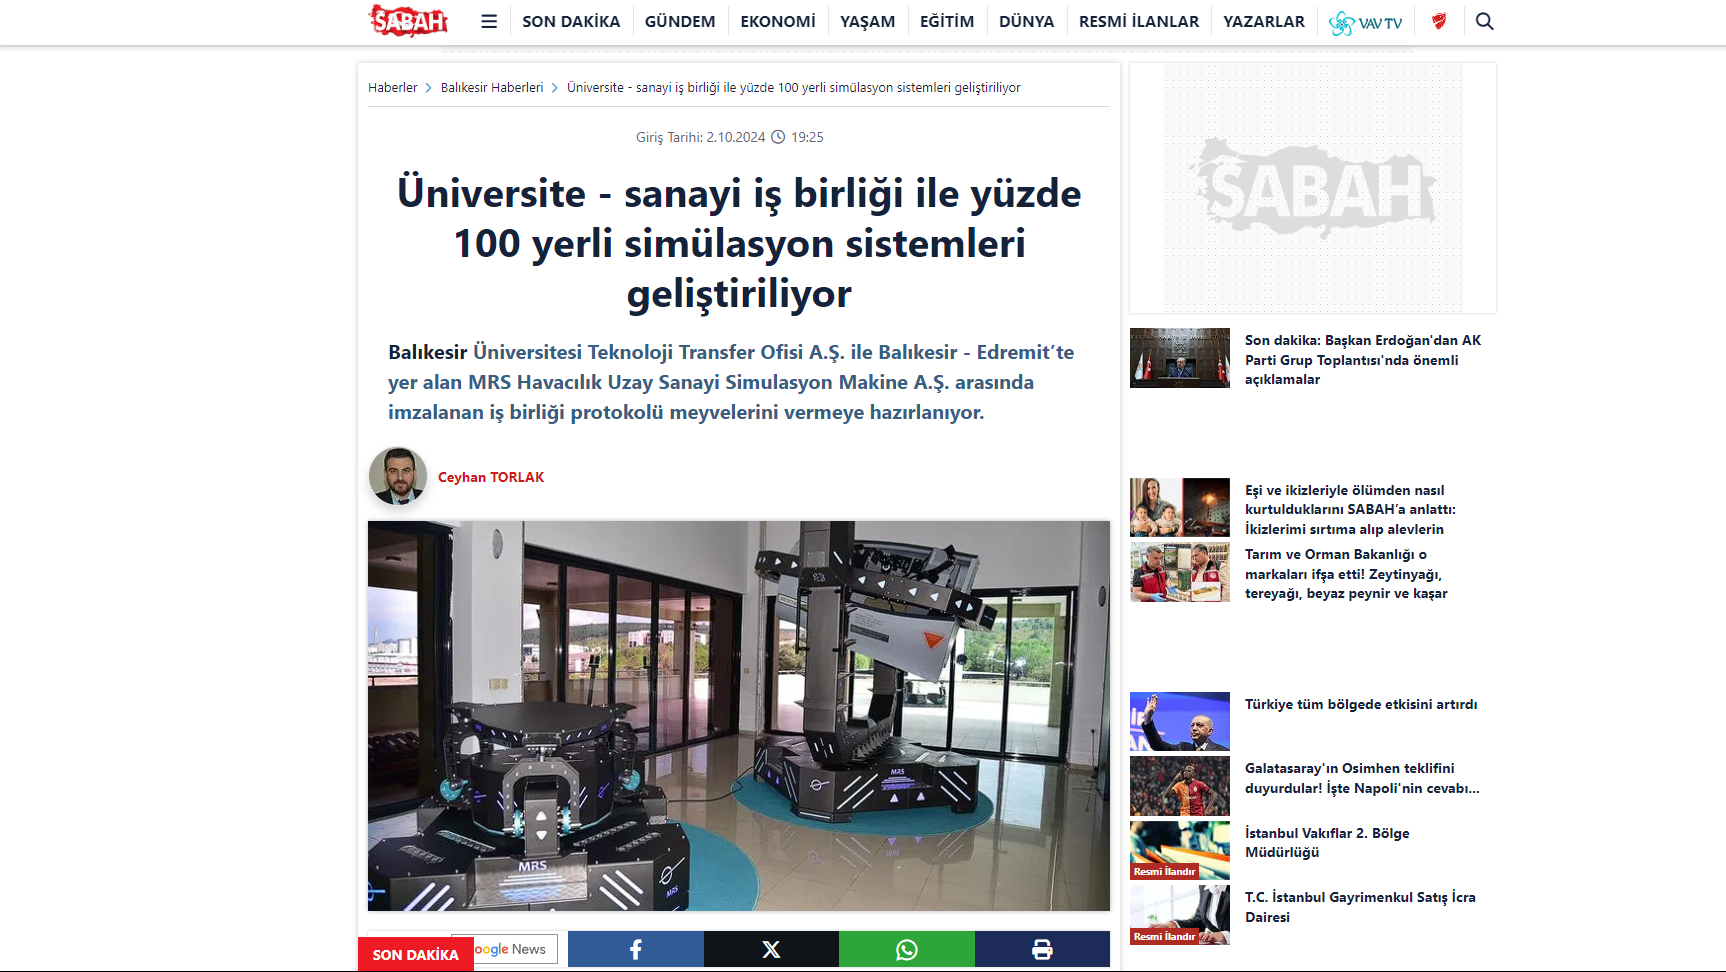The image size is (1726, 972).
Task: Open author Ceyhan TORLAK page
Action: [491, 477]
